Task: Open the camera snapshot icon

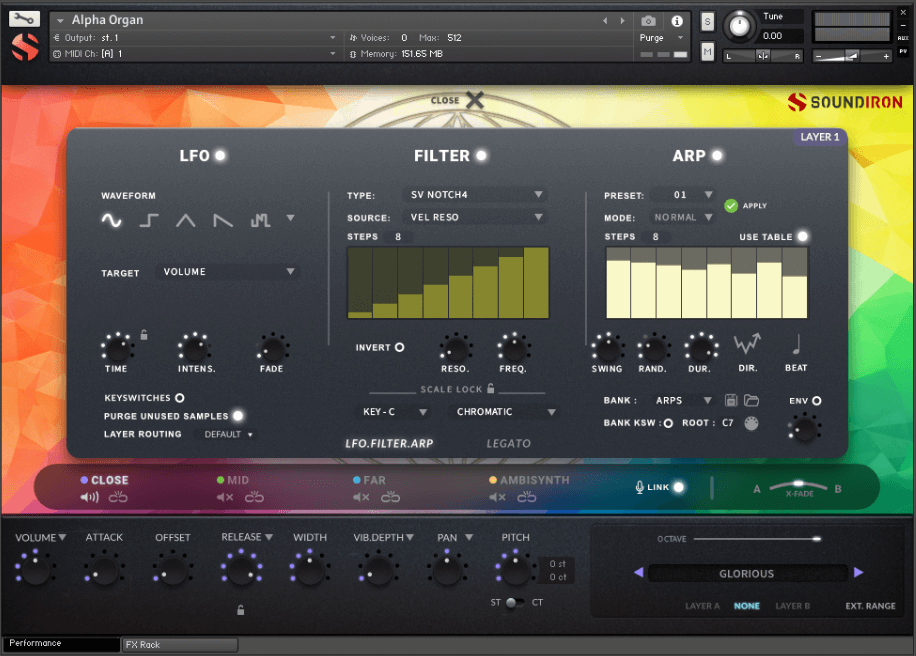Action: 648,20
